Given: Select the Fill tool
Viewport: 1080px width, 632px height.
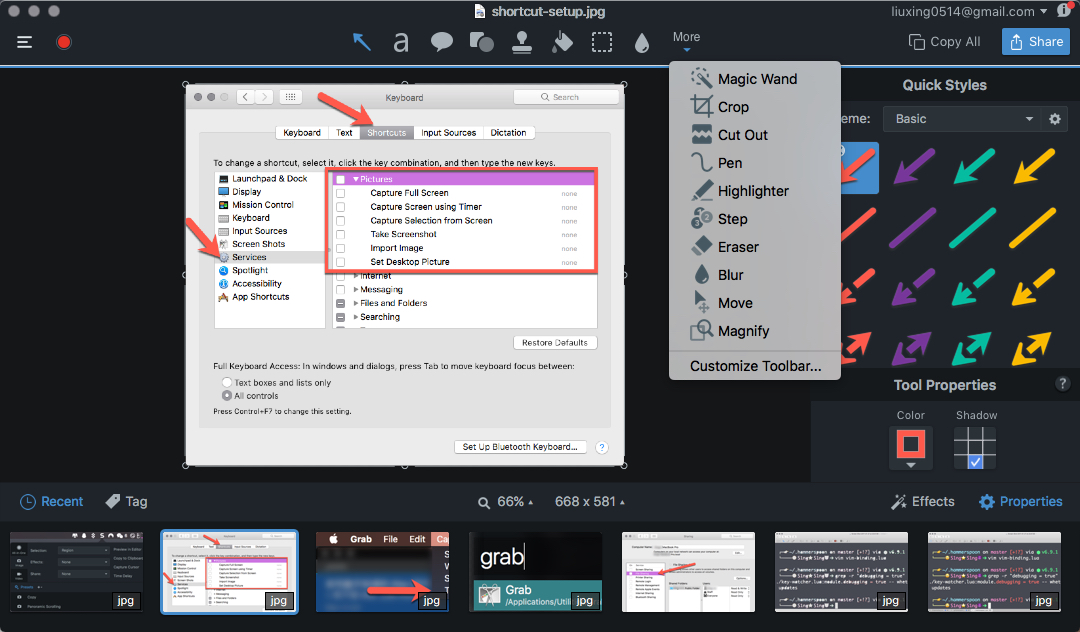Looking at the screenshot, I should tap(561, 42).
